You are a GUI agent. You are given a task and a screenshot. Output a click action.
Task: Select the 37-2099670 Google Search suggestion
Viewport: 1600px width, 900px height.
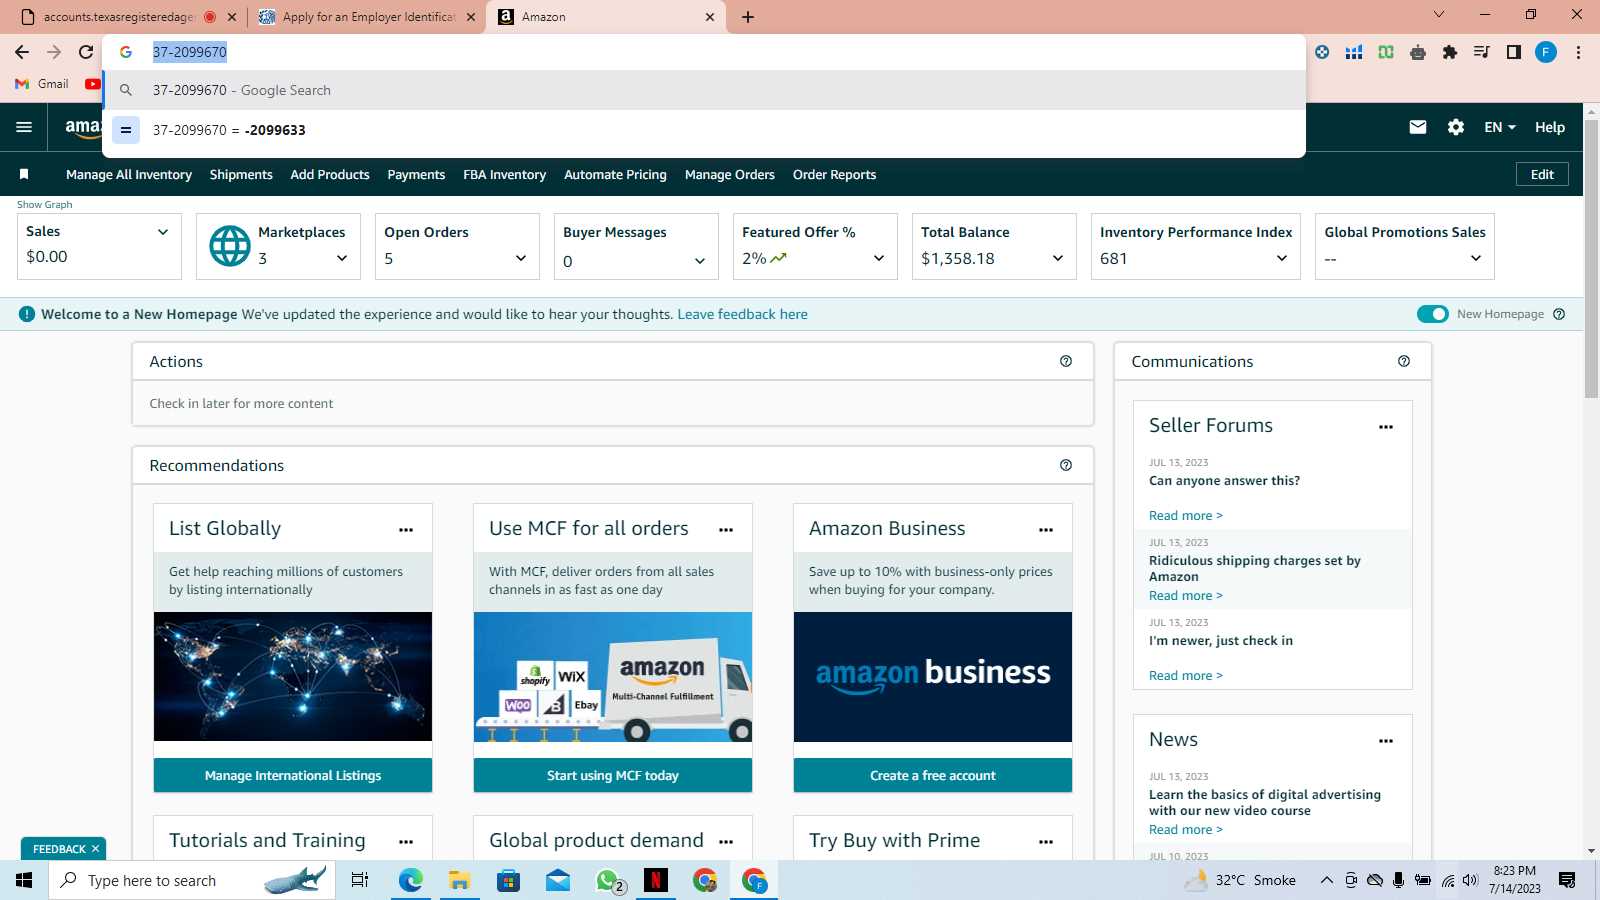[704, 90]
